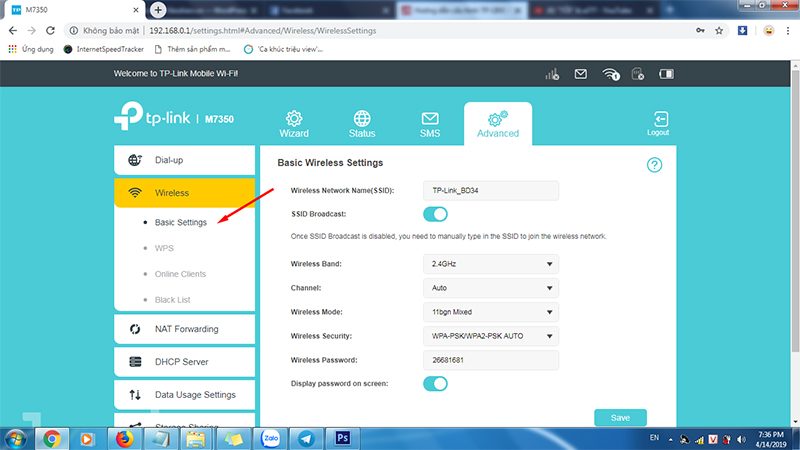
Task: Click the Wireless Password field
Action: coord(490,360)
